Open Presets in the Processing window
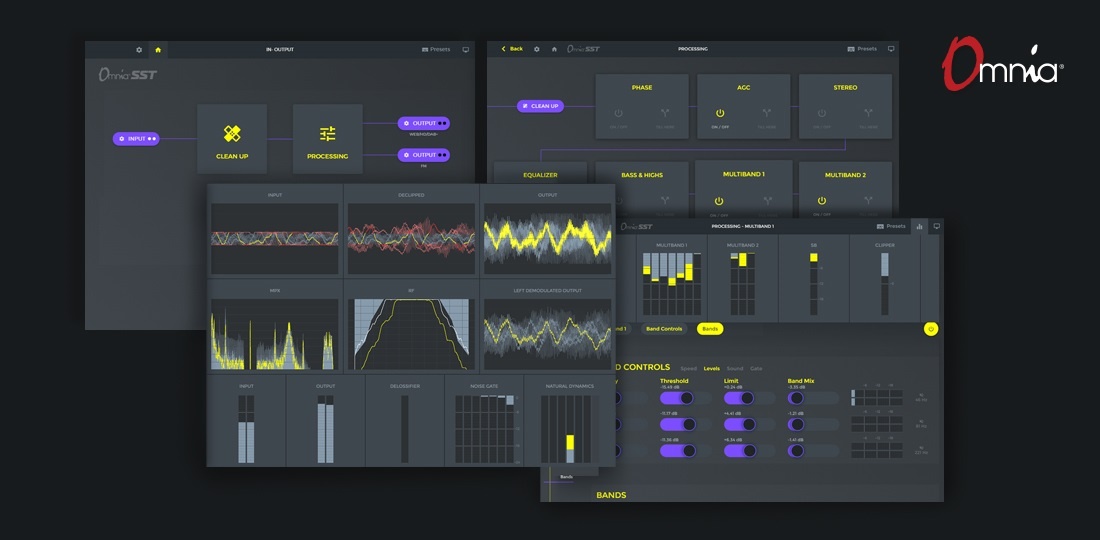Image resolution: width=1100 pixels, height=540 pixels. (862, 48)
